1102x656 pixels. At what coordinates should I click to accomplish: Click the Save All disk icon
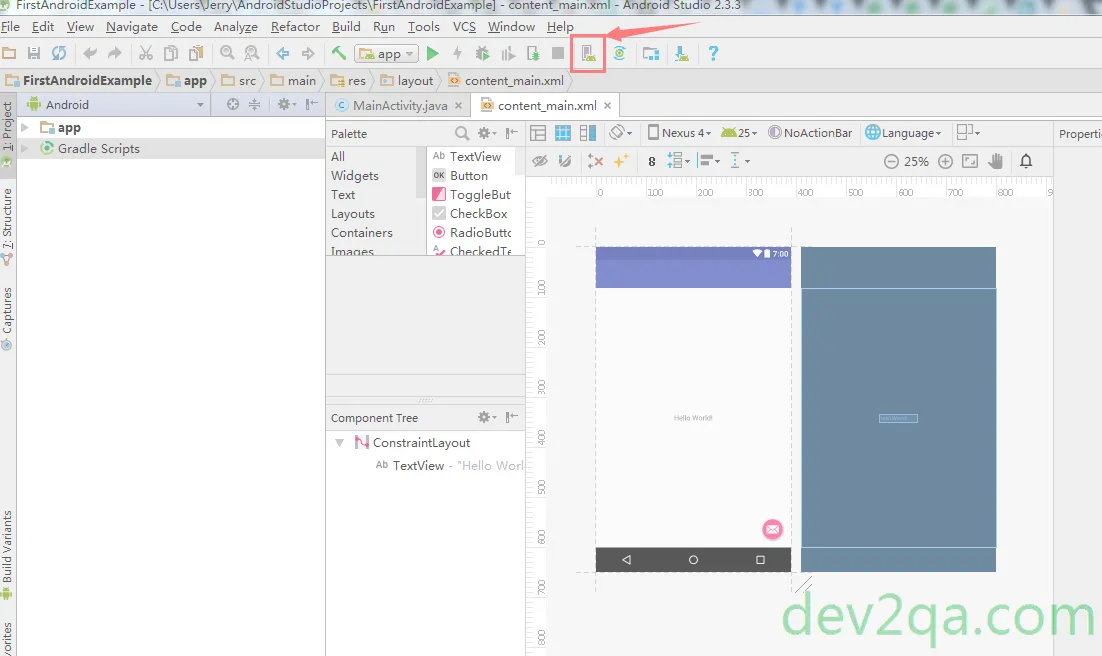point(34,53)
